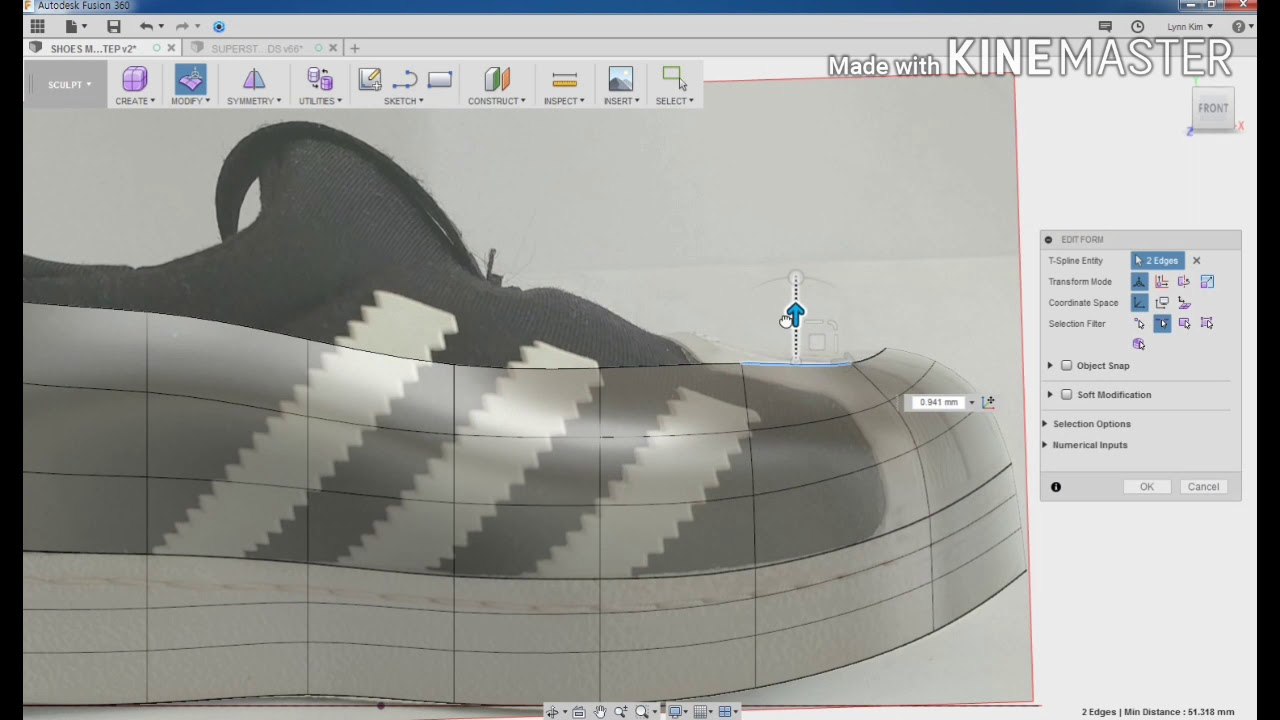Set Selection Filter to Face
The width and height of the screenshot is (1280, 720).
[x=1184, y=324]
